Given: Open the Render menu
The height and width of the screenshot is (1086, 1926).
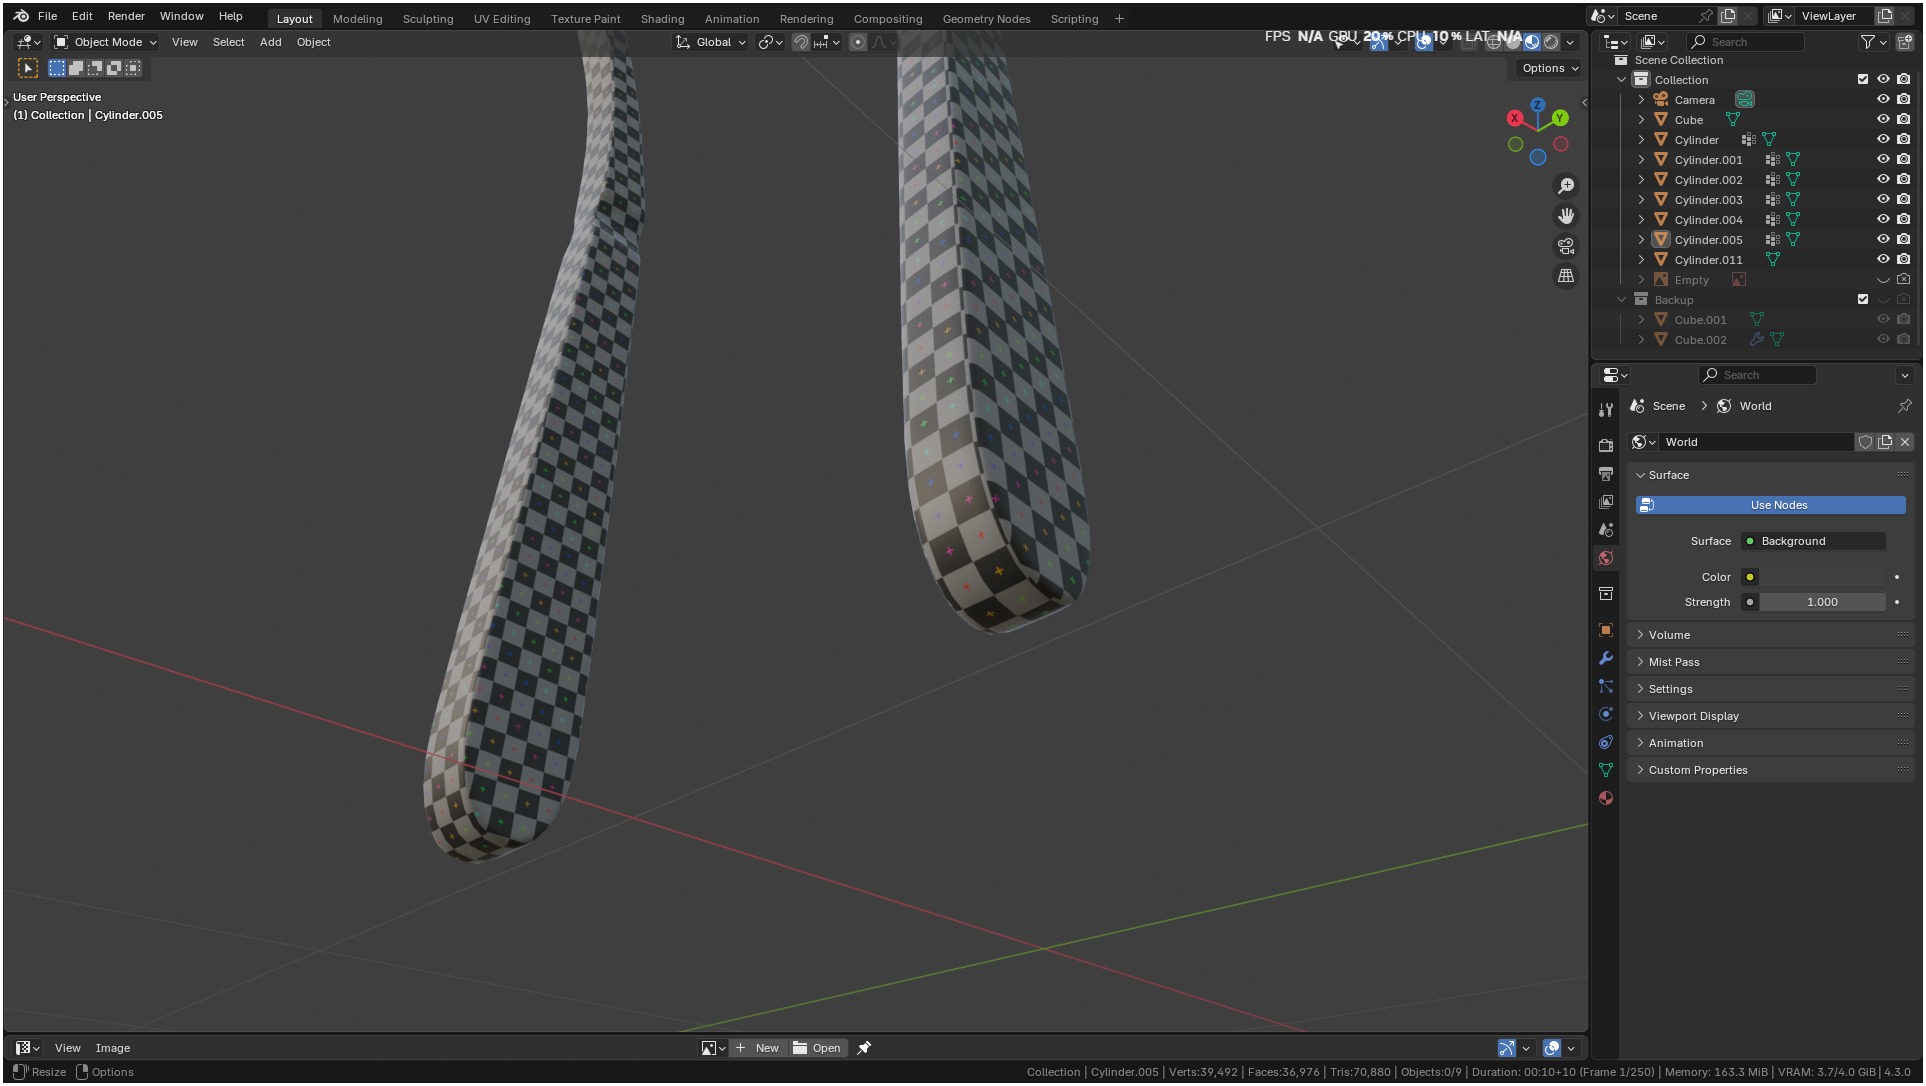Looking at the screenshot, I should (x=126, y=16).
